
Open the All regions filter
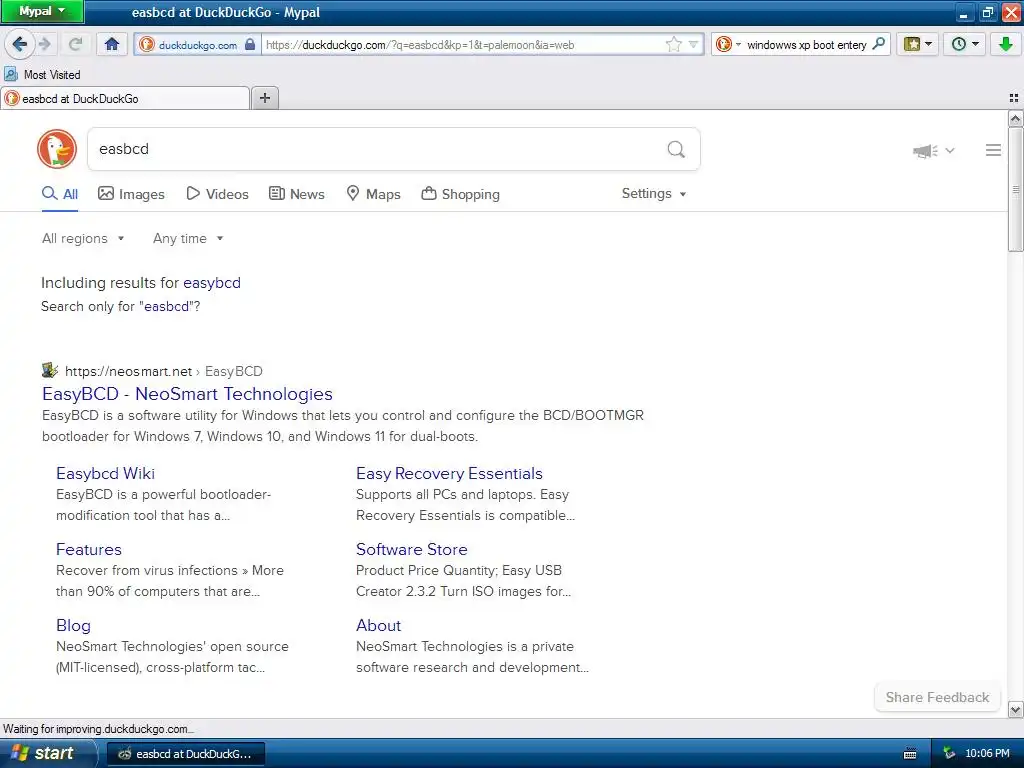(x=83, y=238)
